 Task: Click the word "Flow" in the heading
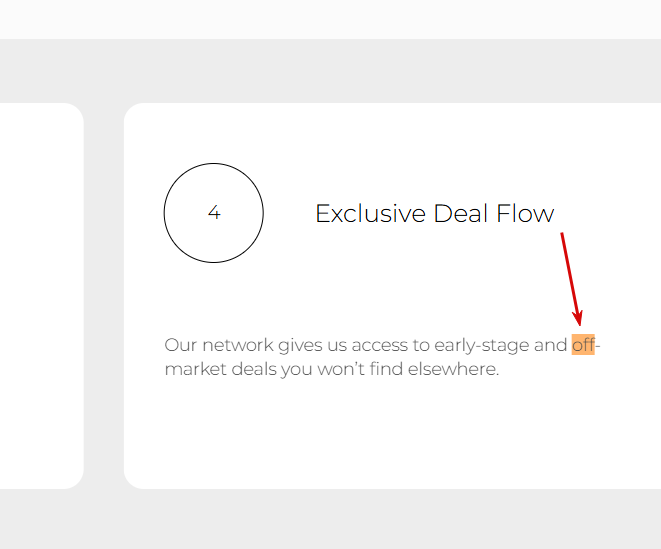point(525,213)
